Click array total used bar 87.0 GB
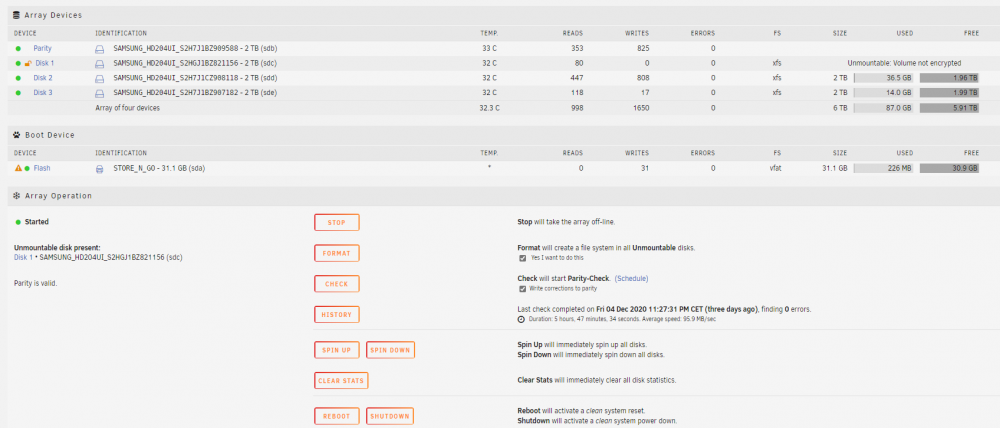Viewport: 1000px width, 428px height. tap(883, 108)
